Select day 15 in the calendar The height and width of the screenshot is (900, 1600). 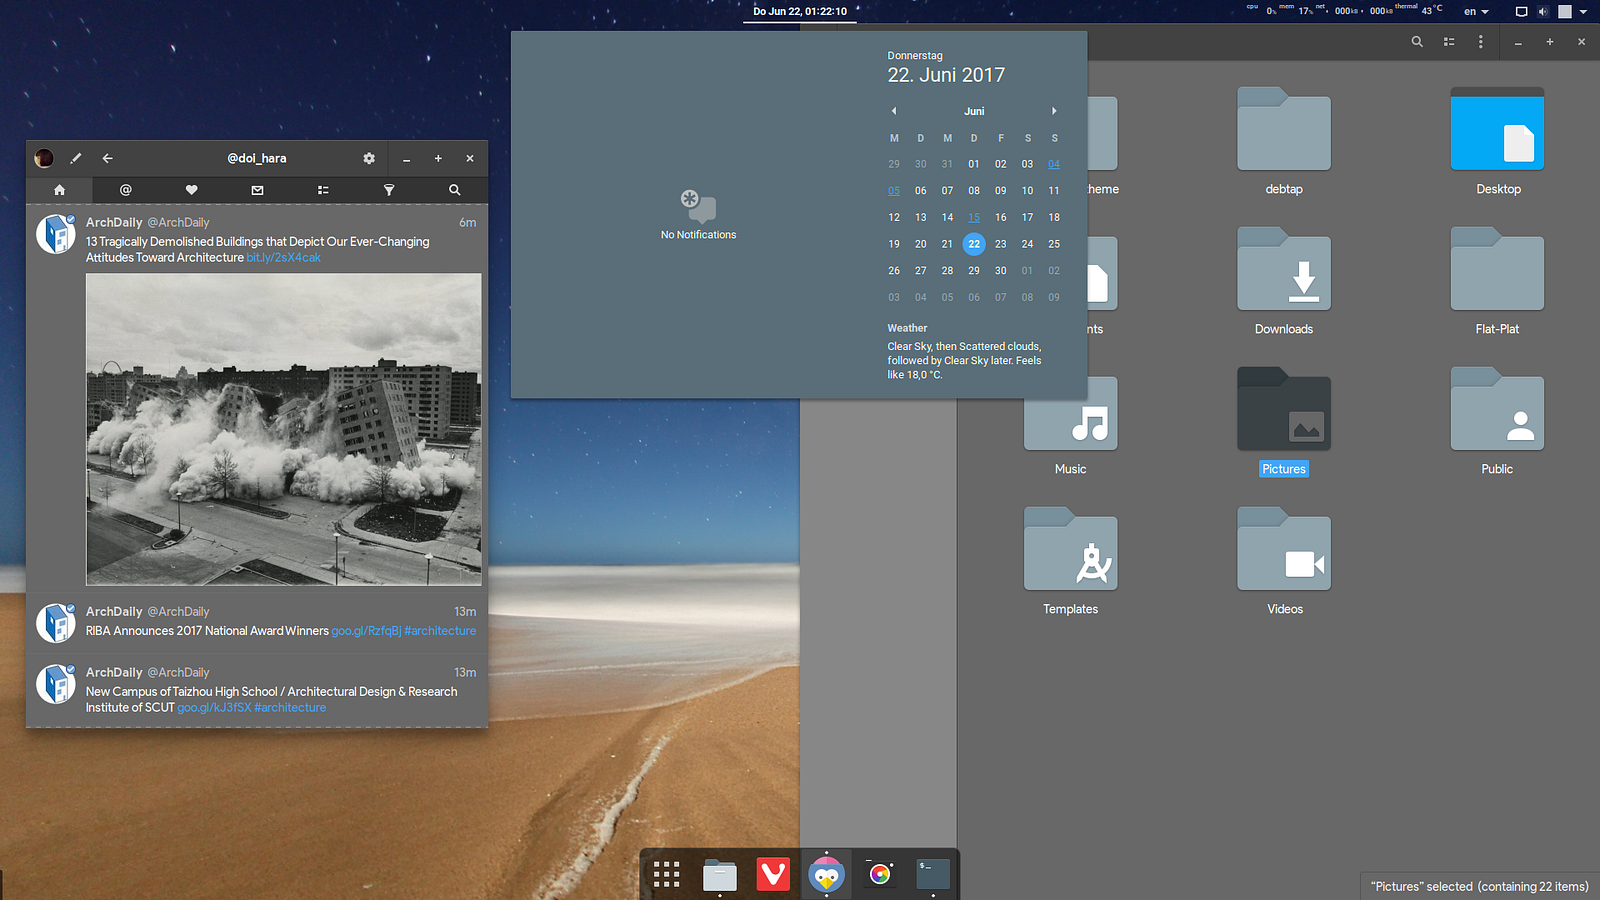coord(974,217)
